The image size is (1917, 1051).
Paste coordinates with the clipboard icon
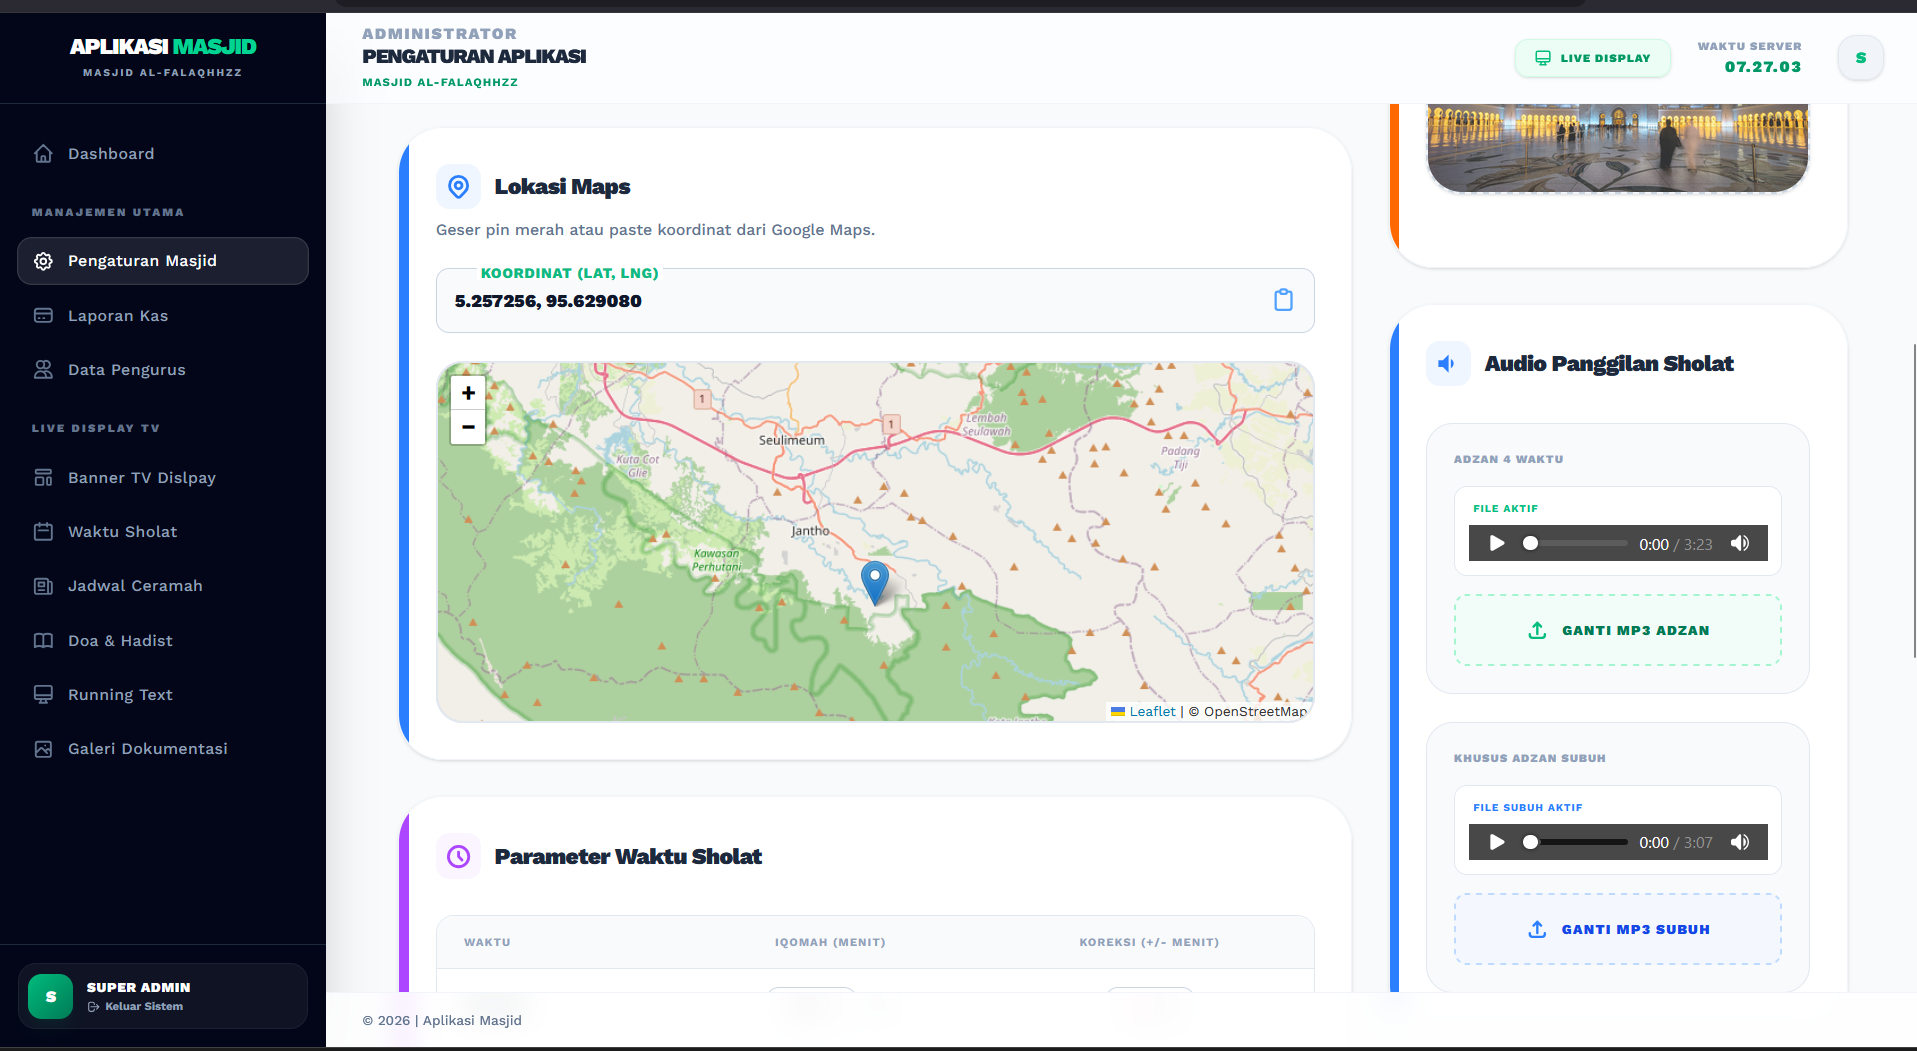pyautogui.click(x=1284, y=300)
